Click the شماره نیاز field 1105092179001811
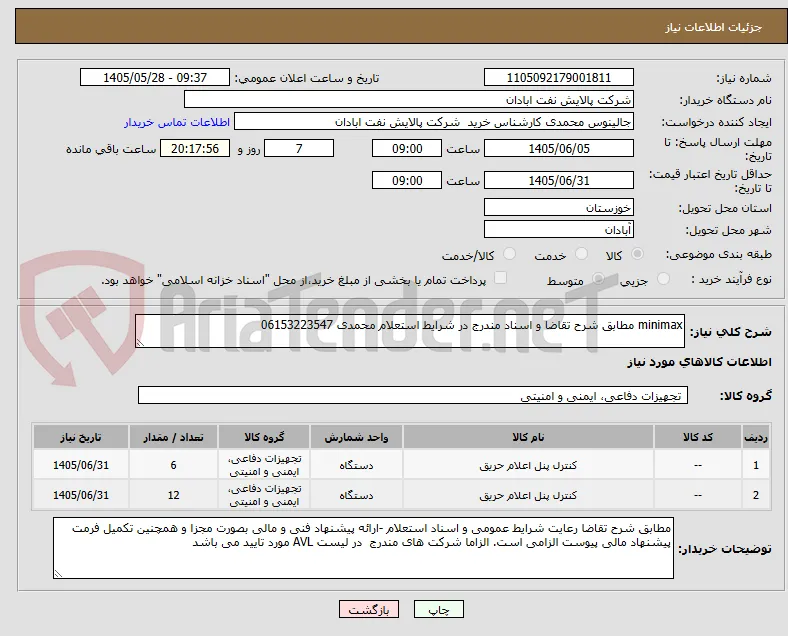 point(558,77)
